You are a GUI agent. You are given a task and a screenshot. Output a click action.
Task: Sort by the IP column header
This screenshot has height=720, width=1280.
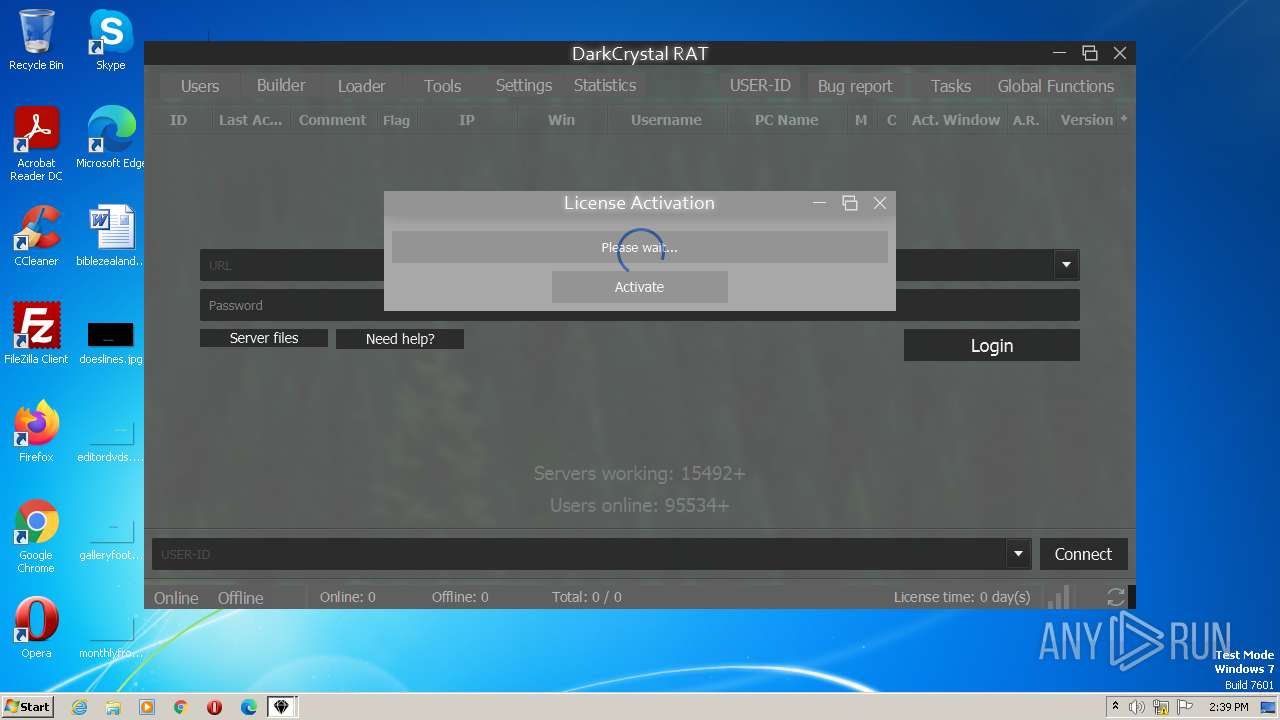(467, 120)
